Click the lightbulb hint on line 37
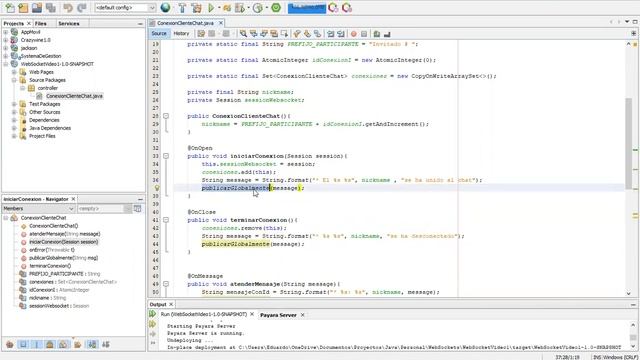The height and width of the screenshot is (360, 640). pyautogui.click(x=157, y=188)
